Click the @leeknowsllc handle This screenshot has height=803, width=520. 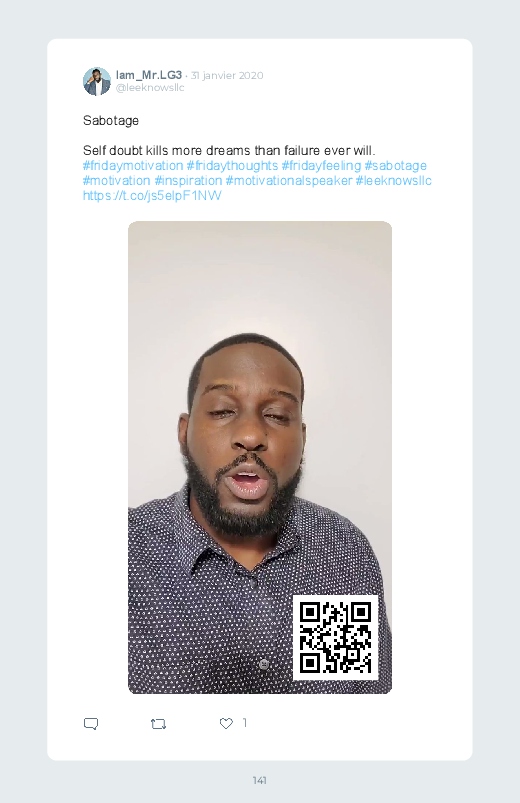(150, 88)
